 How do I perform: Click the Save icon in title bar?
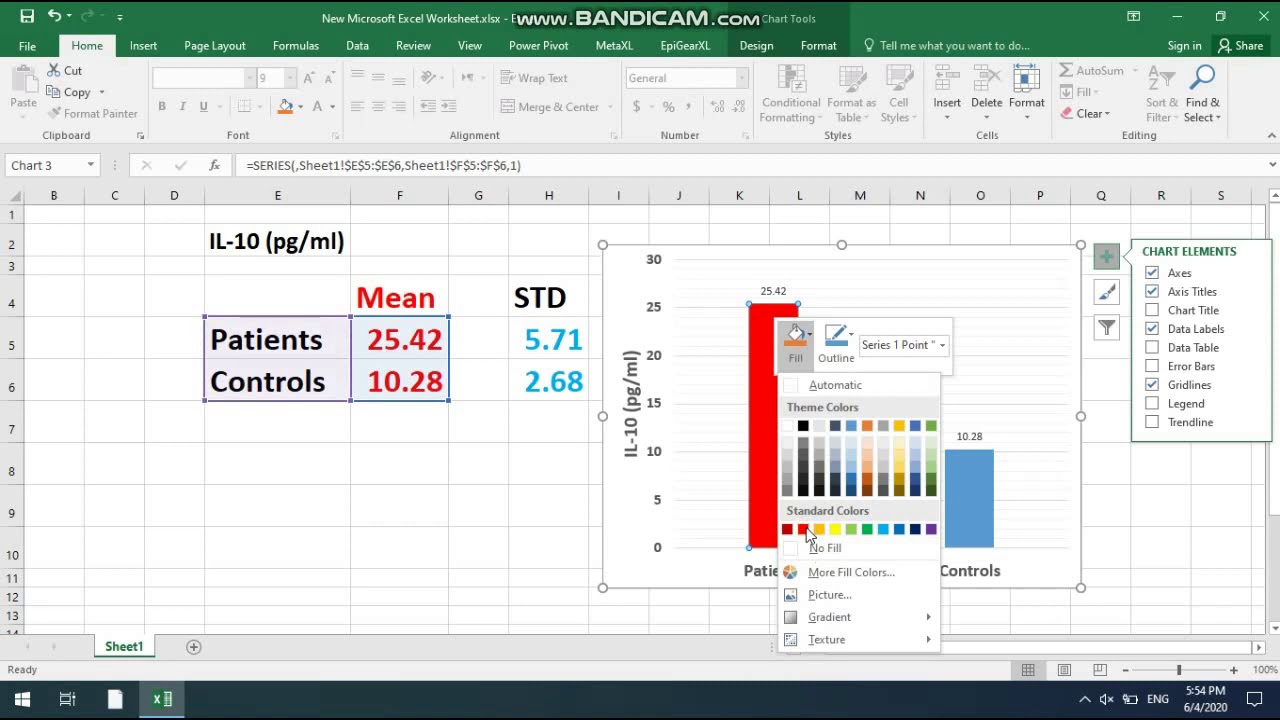(x=27, y=16)
